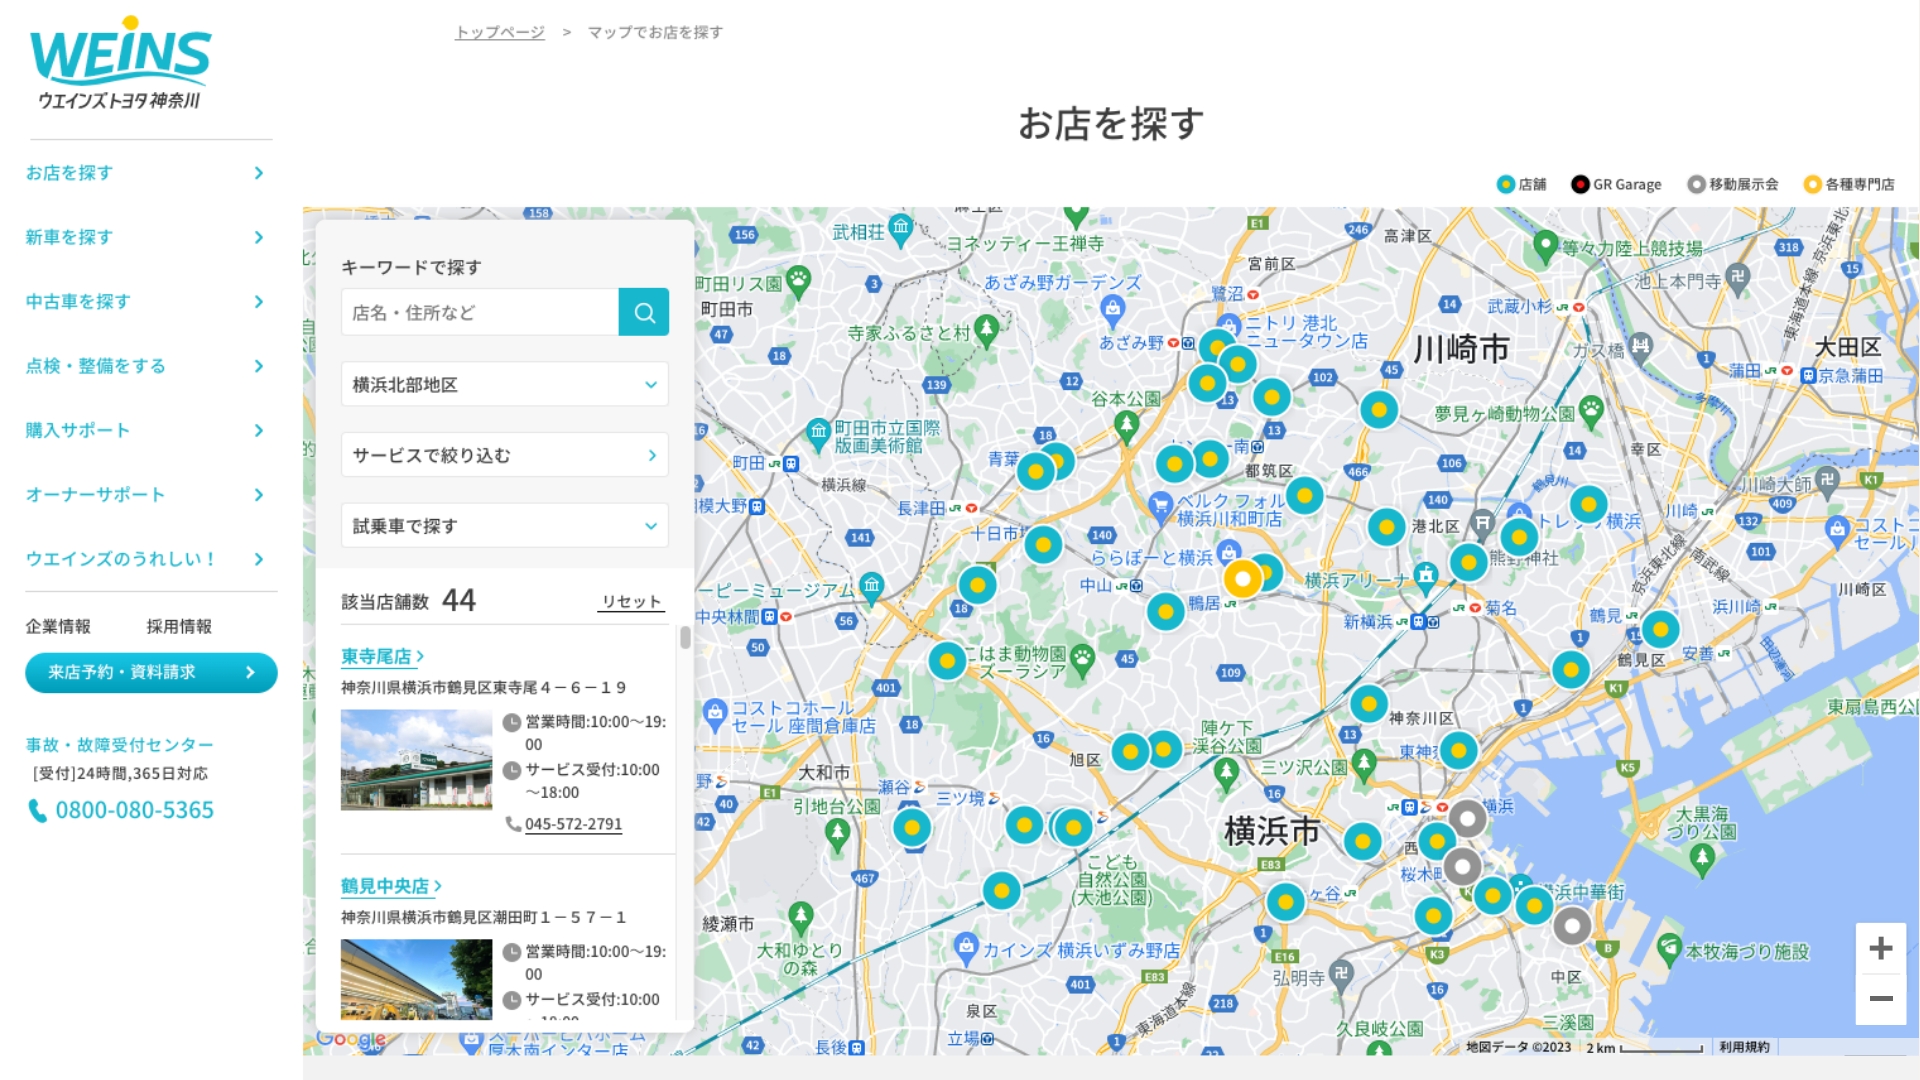Open the 横浜北部地区 area dropdown
Viewport: 1920px width, 1080px height.
pyautogui.click(x=504, y=385)
